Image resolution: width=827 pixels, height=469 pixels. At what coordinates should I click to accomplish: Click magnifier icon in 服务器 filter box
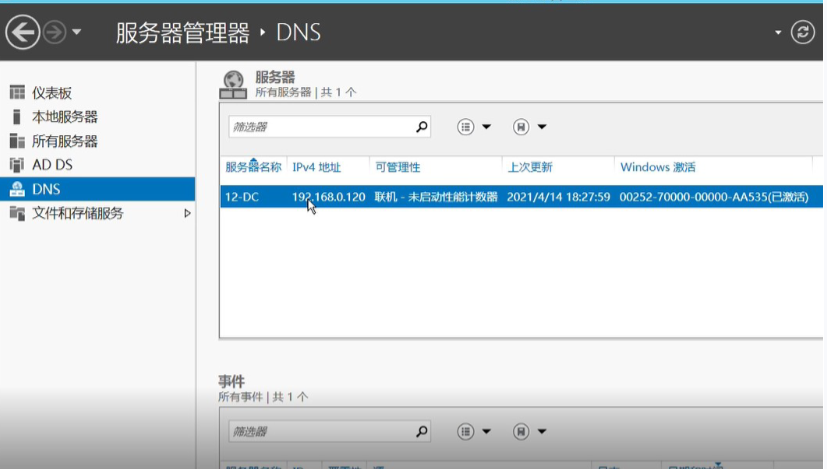[x=421, y=127]
